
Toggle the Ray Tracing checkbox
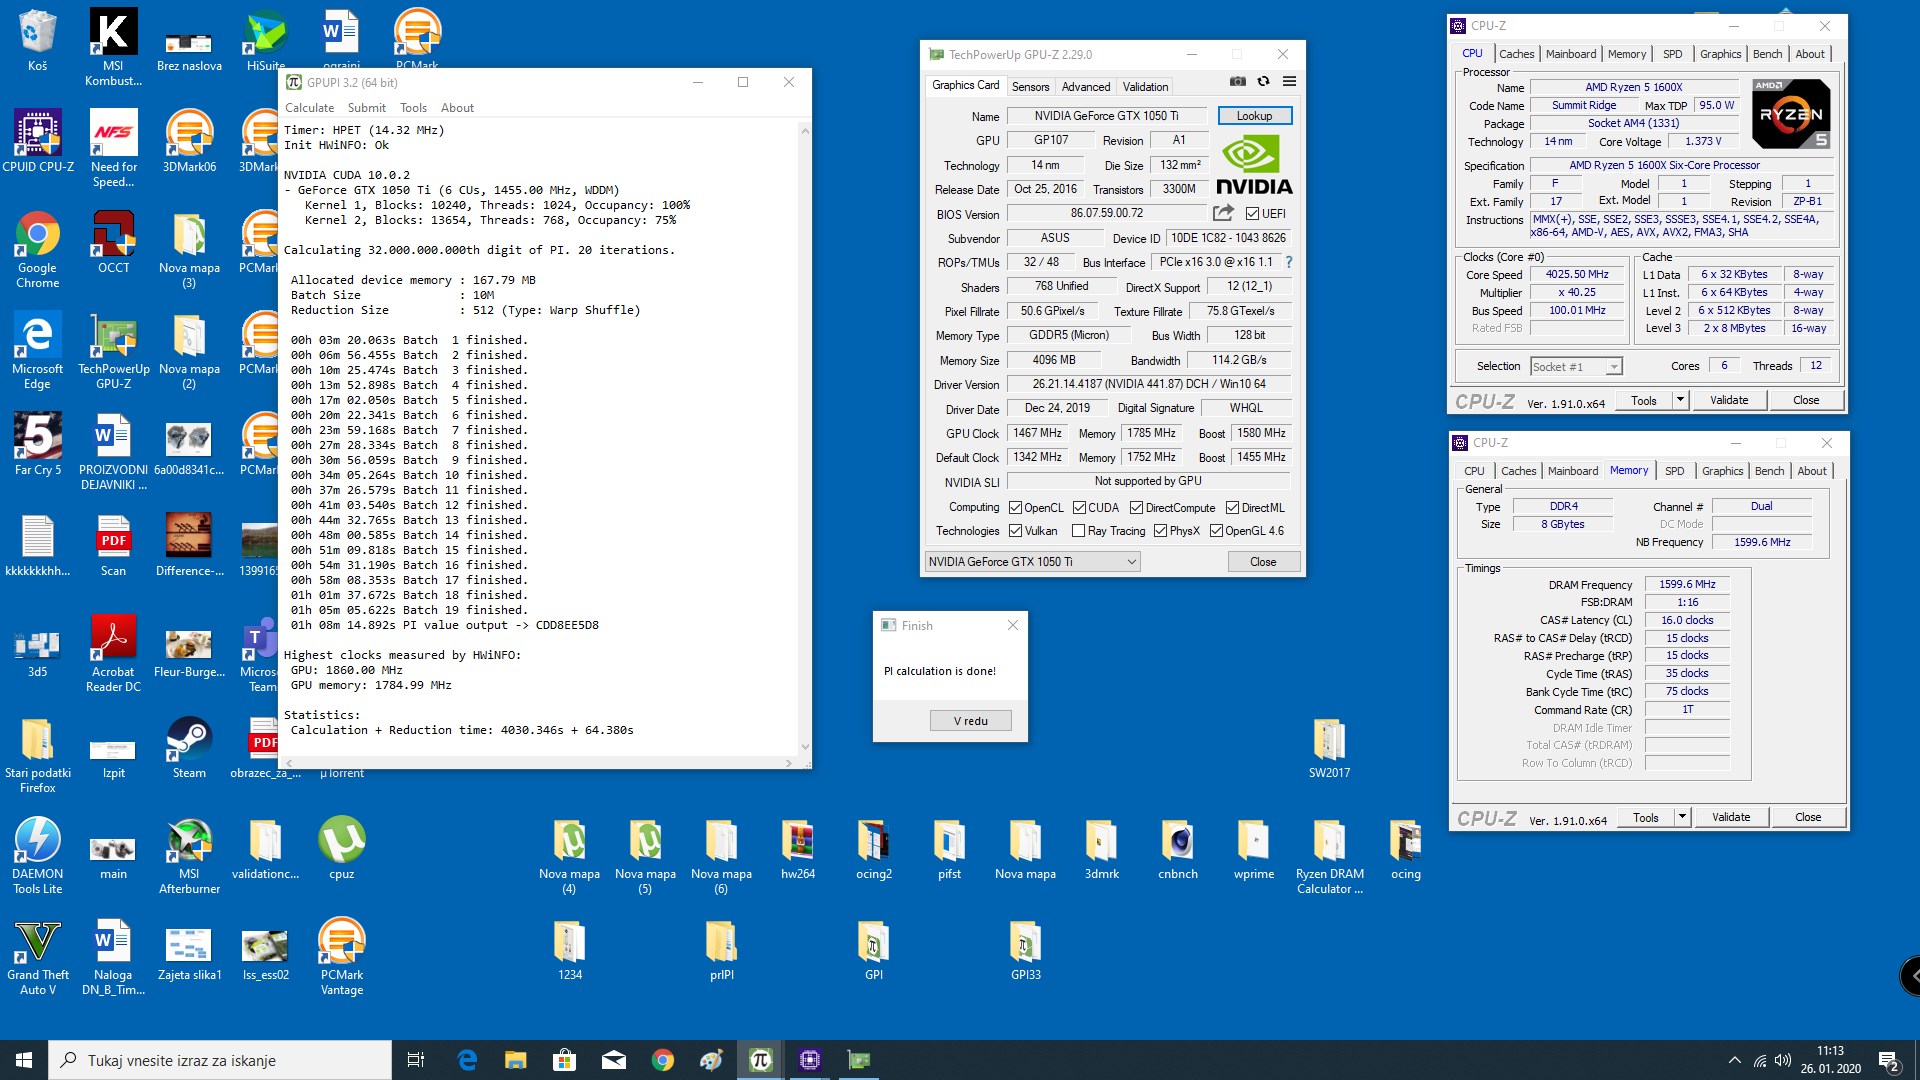pos(1078,531)
